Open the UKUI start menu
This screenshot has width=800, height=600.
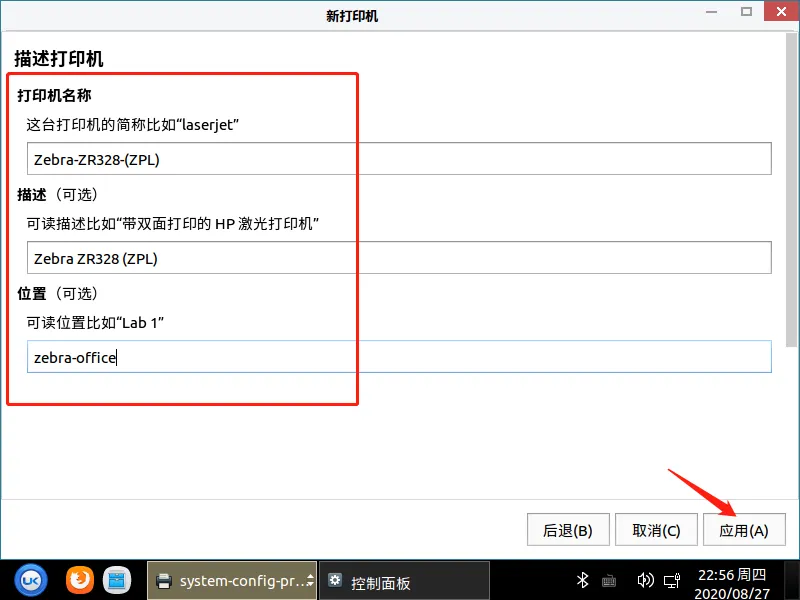pyautogui.click(x=32, y=580)
